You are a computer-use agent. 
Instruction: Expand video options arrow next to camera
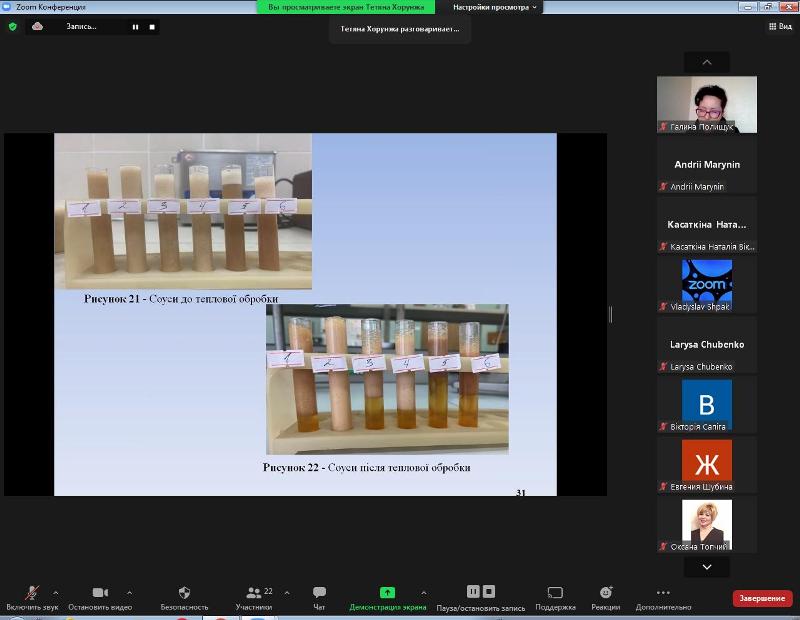coord(123,592)
